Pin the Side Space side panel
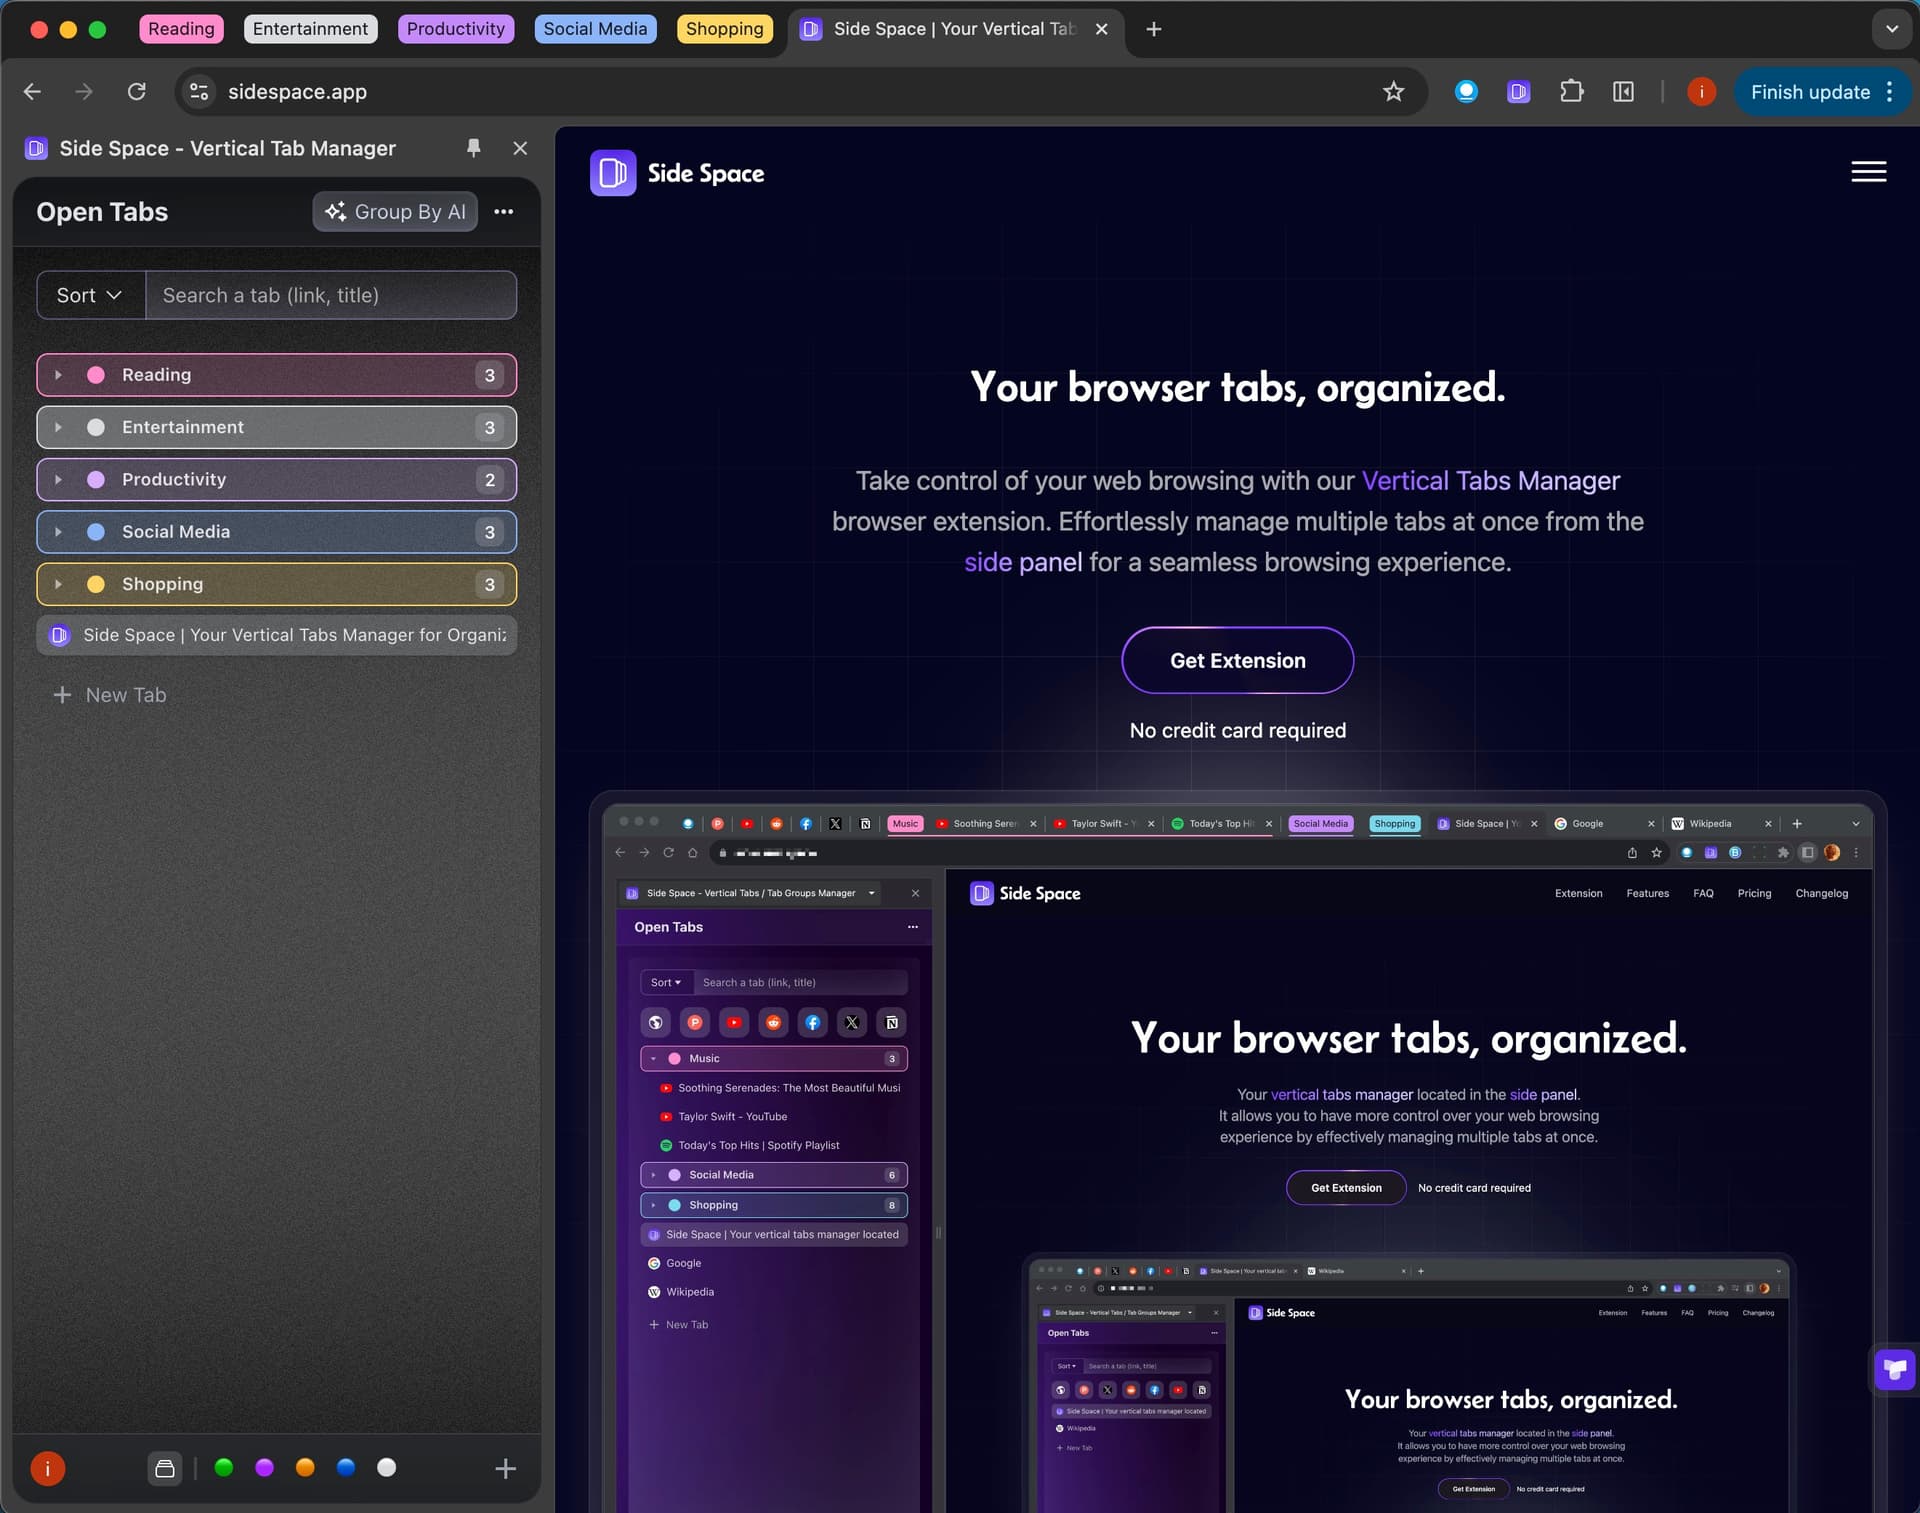Screen dimensions: 1920x1513 473,148
